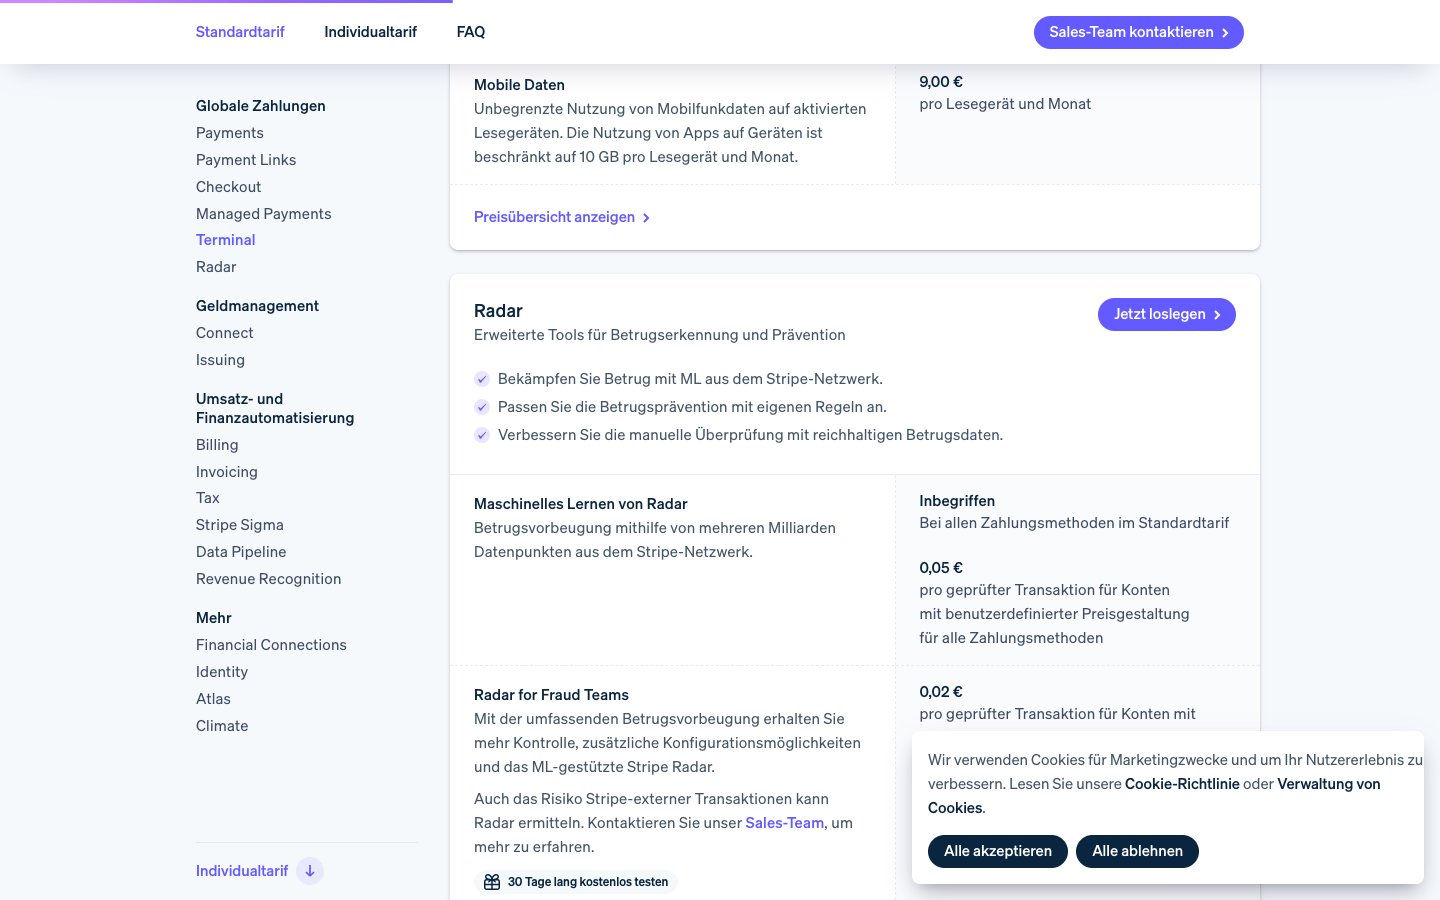Click checkmark icon beside manuelle Überprüfung bullet

coord(482,435)
